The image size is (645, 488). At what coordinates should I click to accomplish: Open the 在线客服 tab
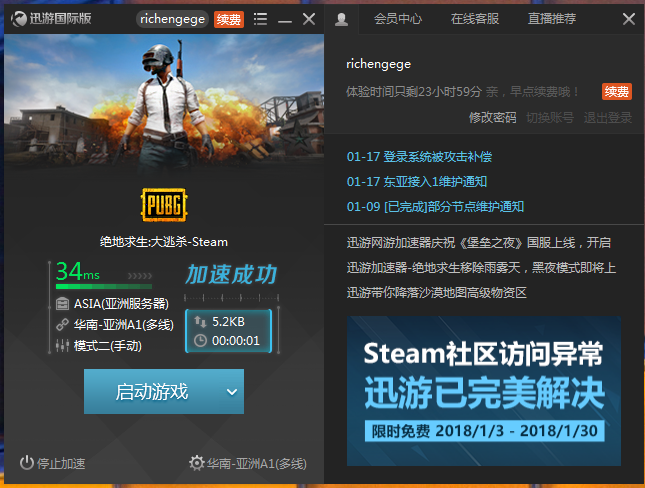(475, 19)
